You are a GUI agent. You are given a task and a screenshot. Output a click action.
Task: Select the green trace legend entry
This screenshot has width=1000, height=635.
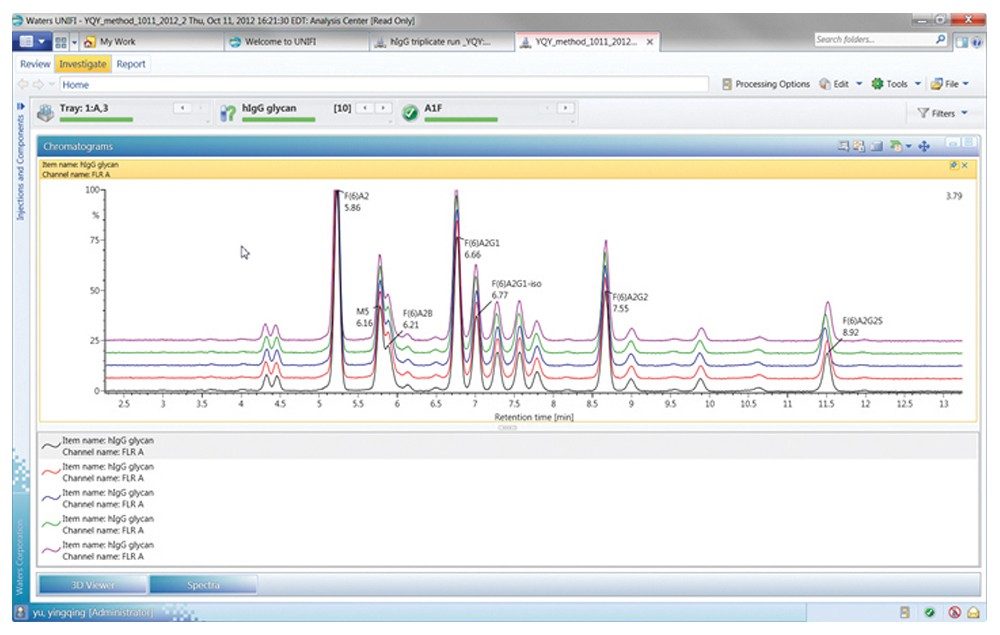[x=508, y=525]
